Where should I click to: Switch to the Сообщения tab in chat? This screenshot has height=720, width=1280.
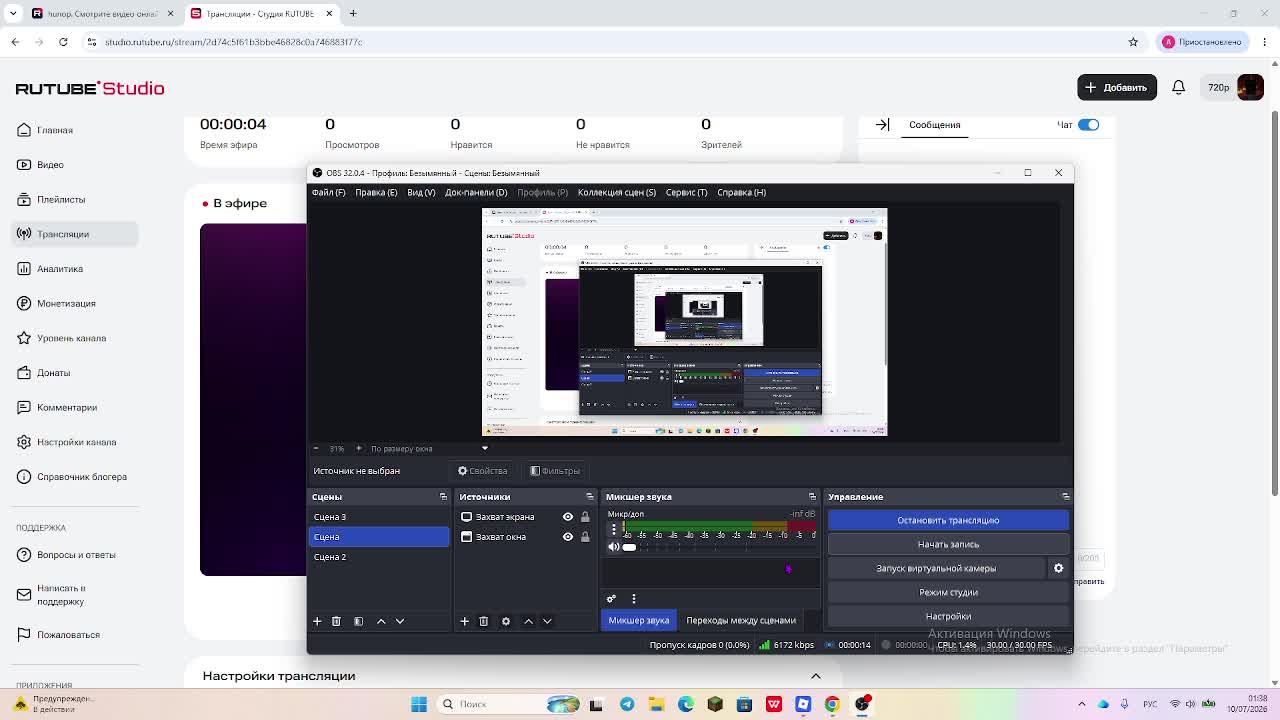point(934,125)
